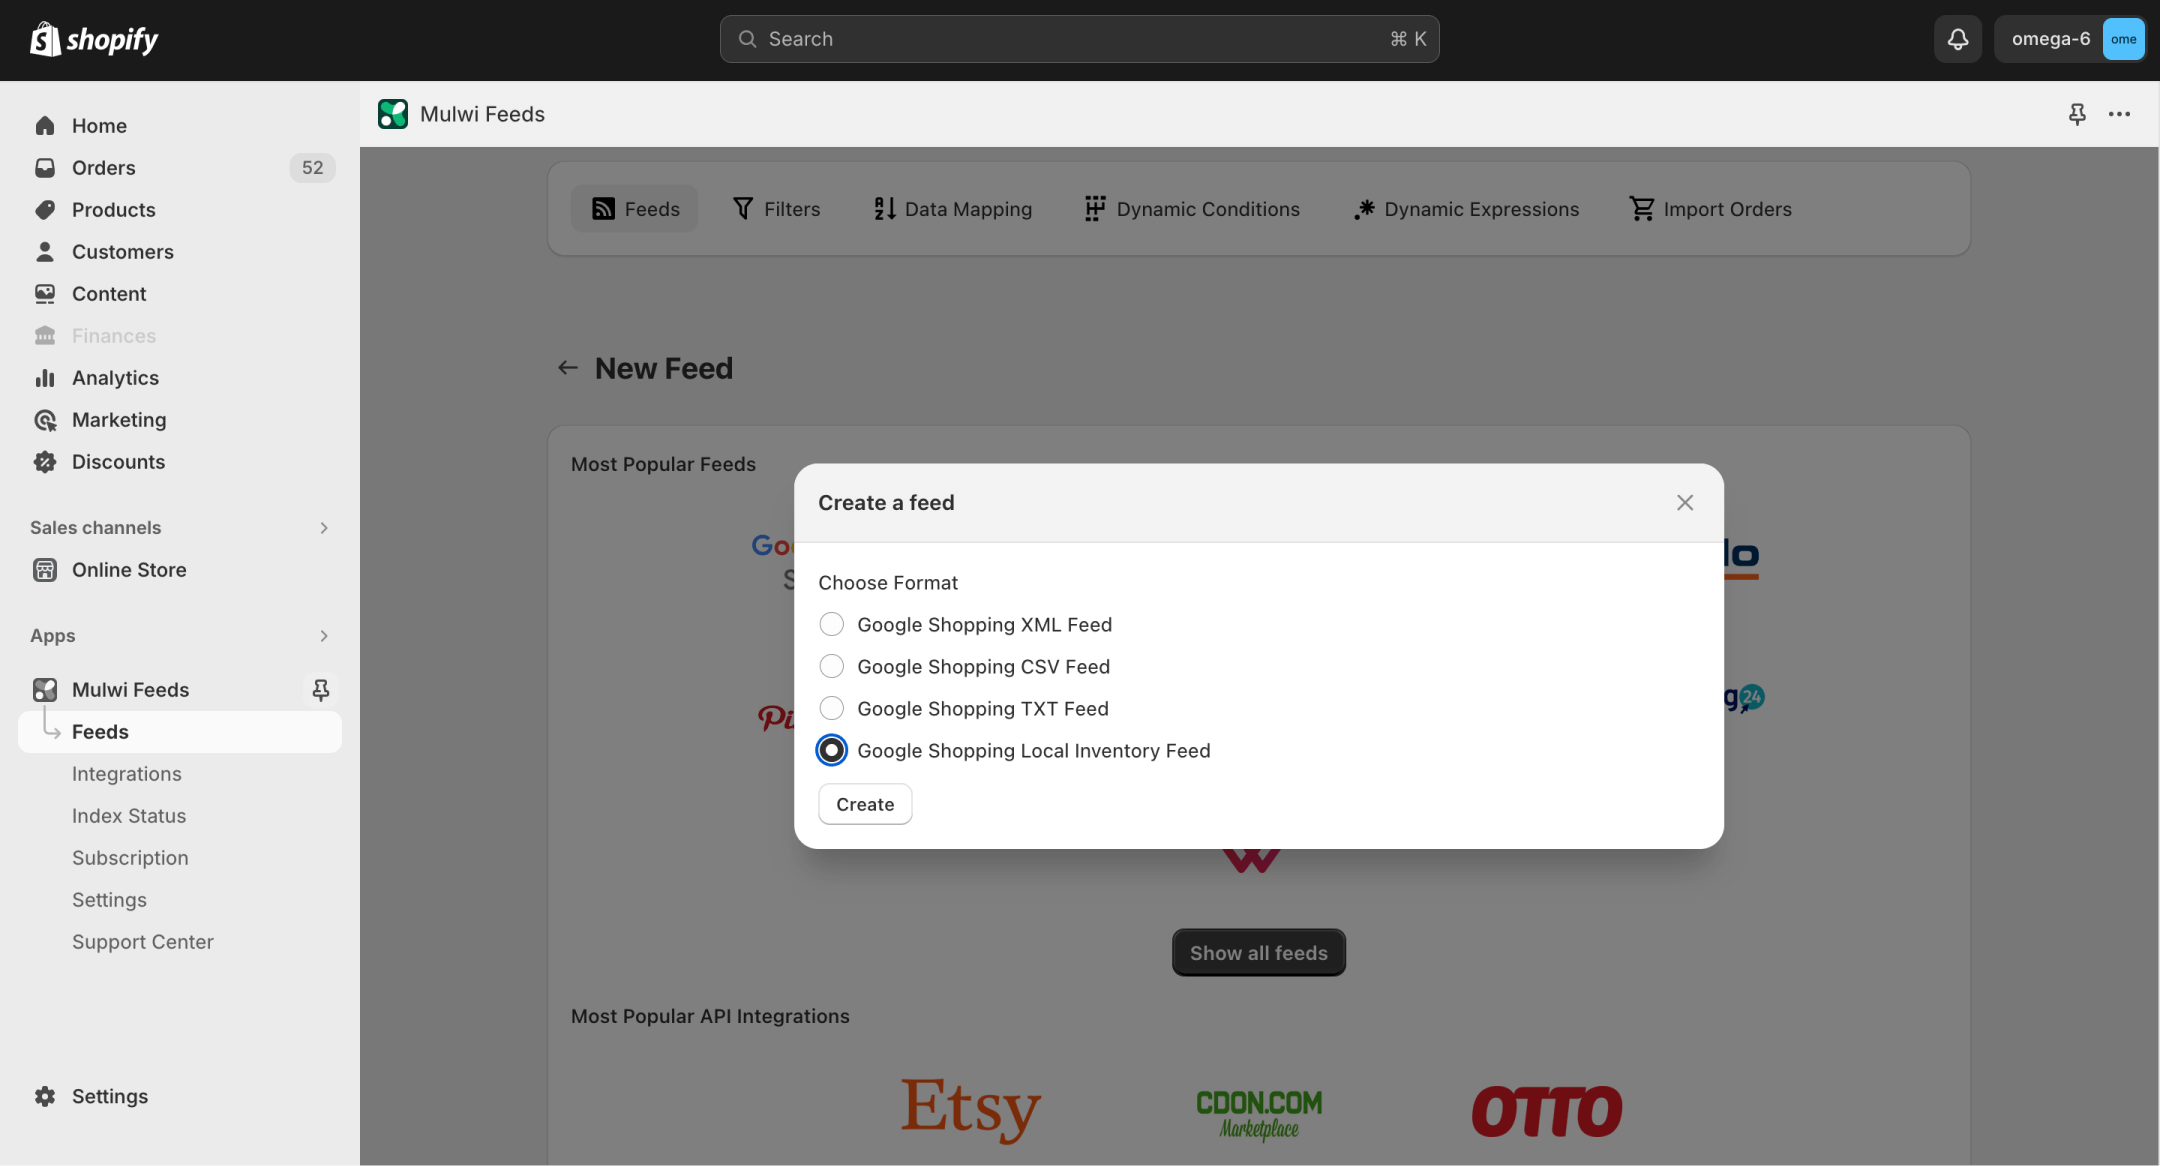
Task: Click the Mulwi Feeds logo in header
Action: [x=393, y=114]
